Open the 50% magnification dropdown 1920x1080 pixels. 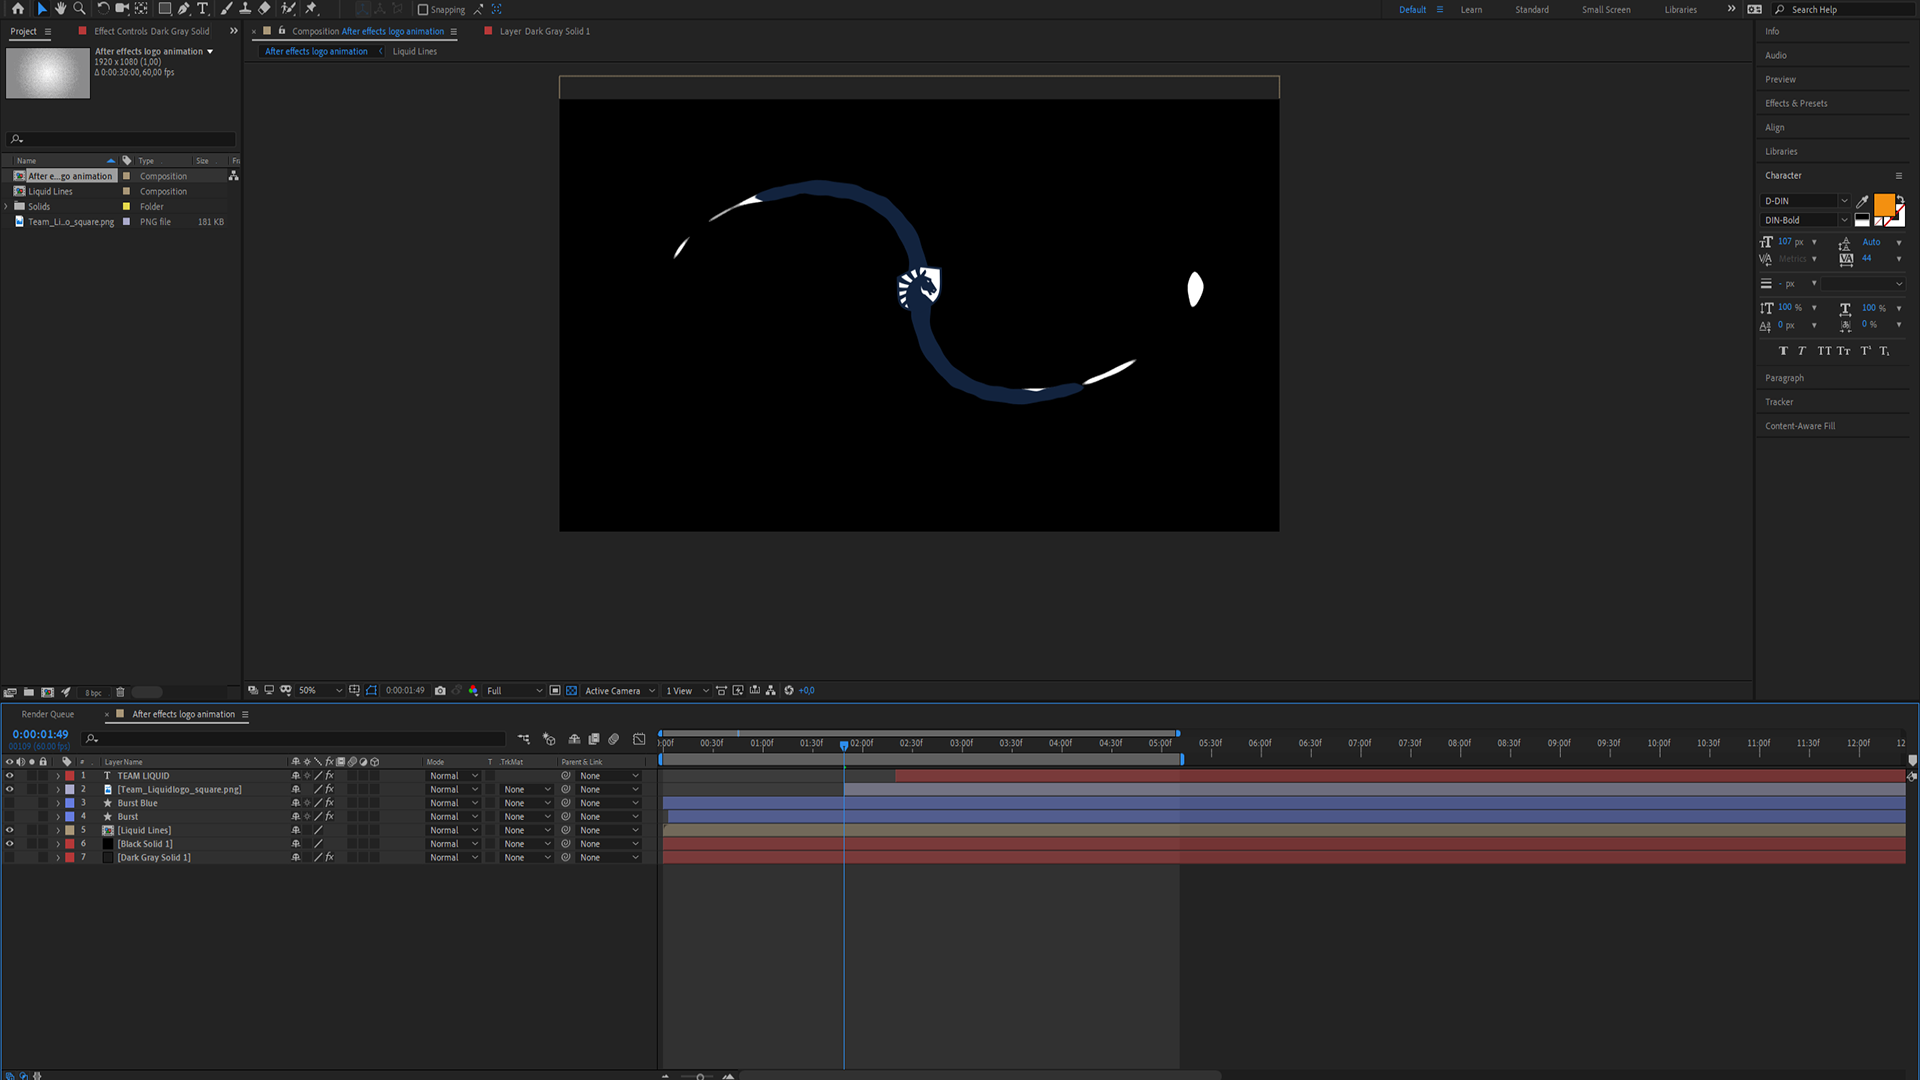[320, 690]
